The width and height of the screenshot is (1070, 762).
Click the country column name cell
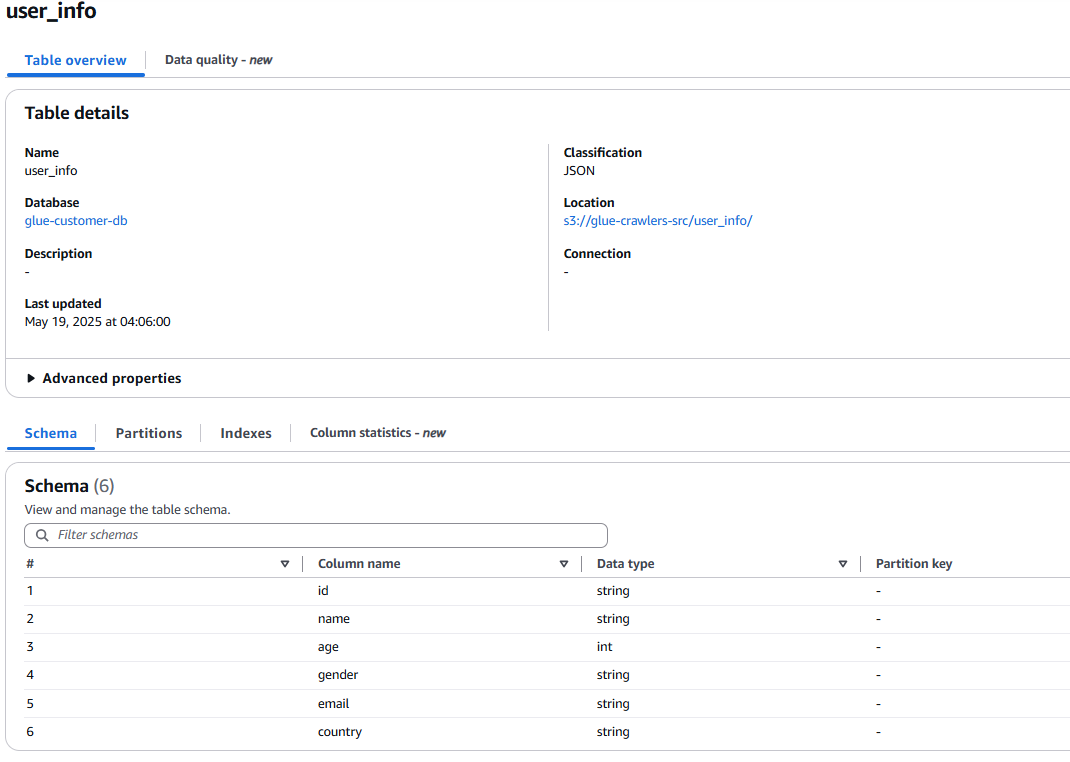coord(340,732)
